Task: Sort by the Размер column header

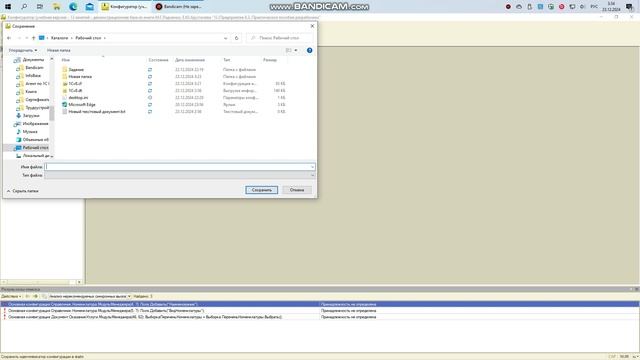Action: [x=270, y=60]
